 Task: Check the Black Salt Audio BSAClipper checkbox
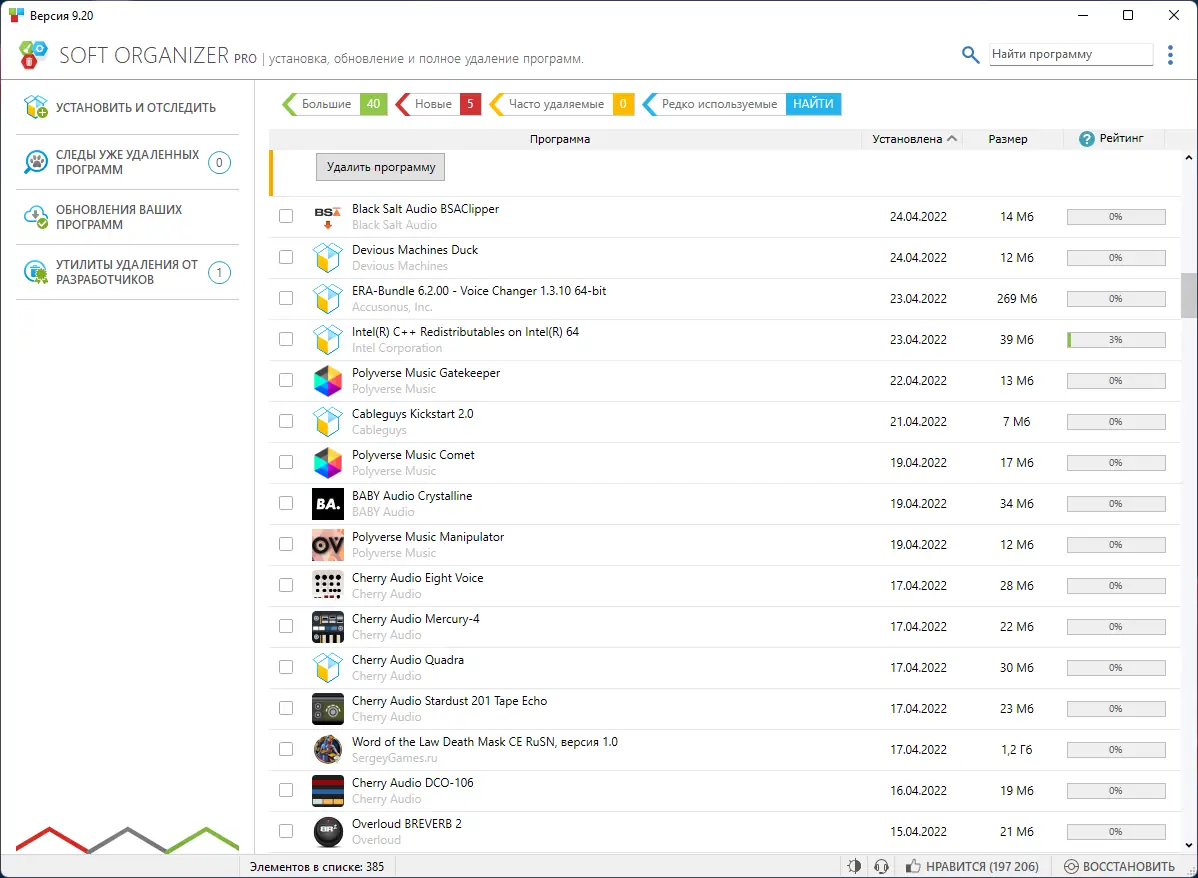(286, 216)
